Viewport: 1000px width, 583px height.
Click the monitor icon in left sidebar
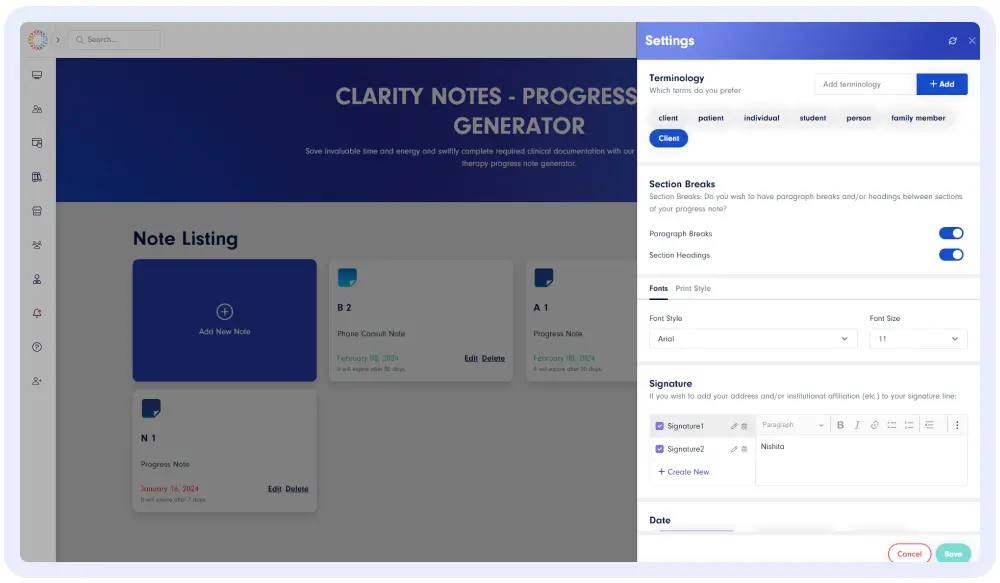click(x=37, y=75)
